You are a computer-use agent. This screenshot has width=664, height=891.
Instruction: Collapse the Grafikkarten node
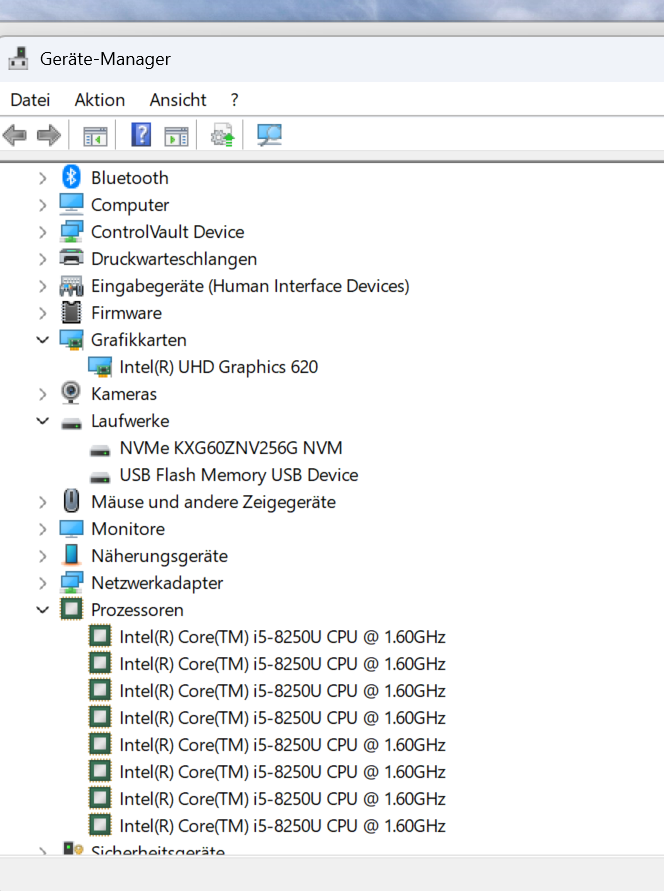[x=43, y=340]
